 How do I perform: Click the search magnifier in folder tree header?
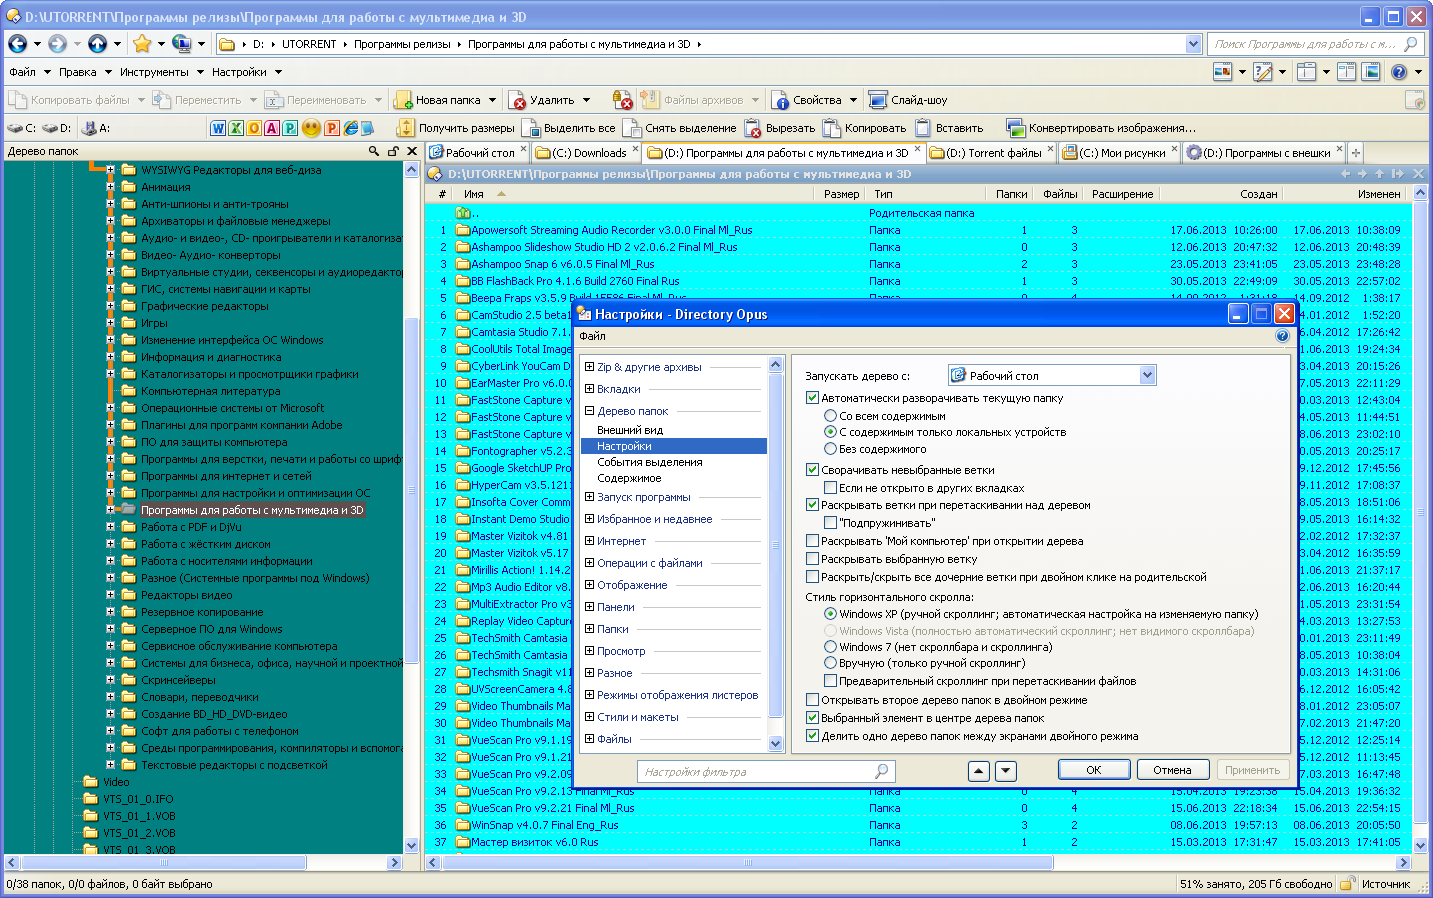coord(374,151)
